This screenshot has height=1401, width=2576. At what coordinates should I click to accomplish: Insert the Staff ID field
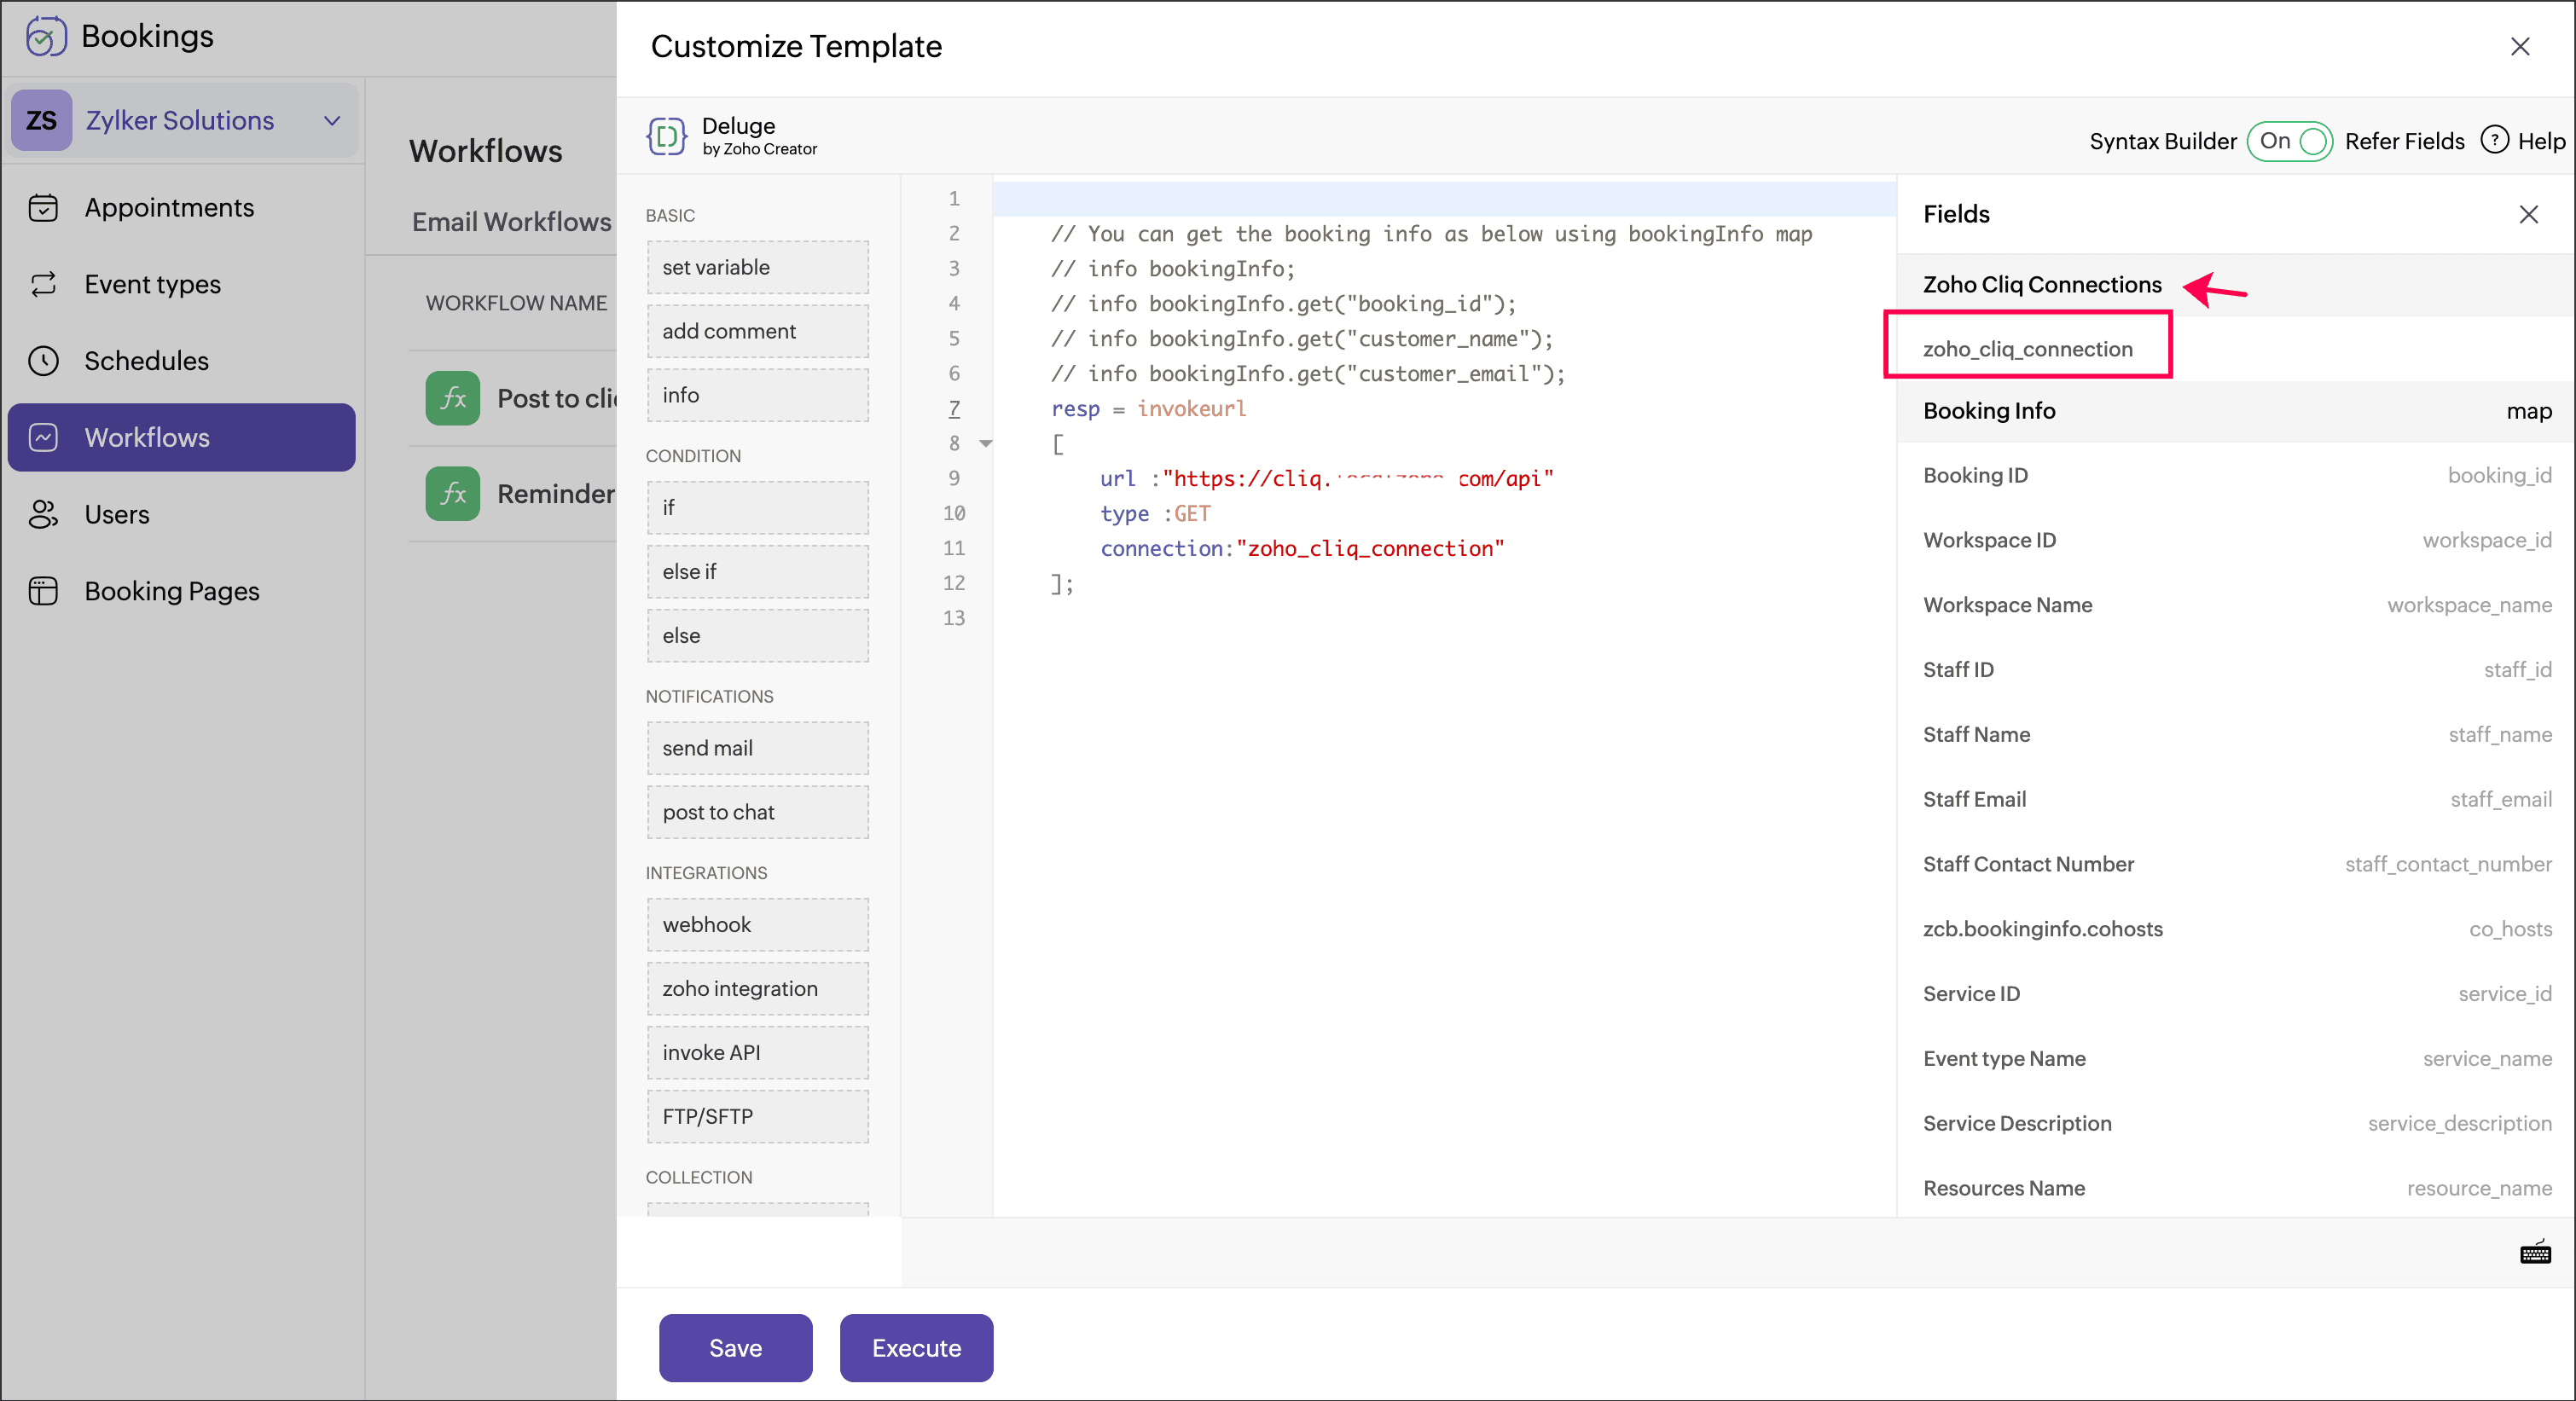(2236, 670)
